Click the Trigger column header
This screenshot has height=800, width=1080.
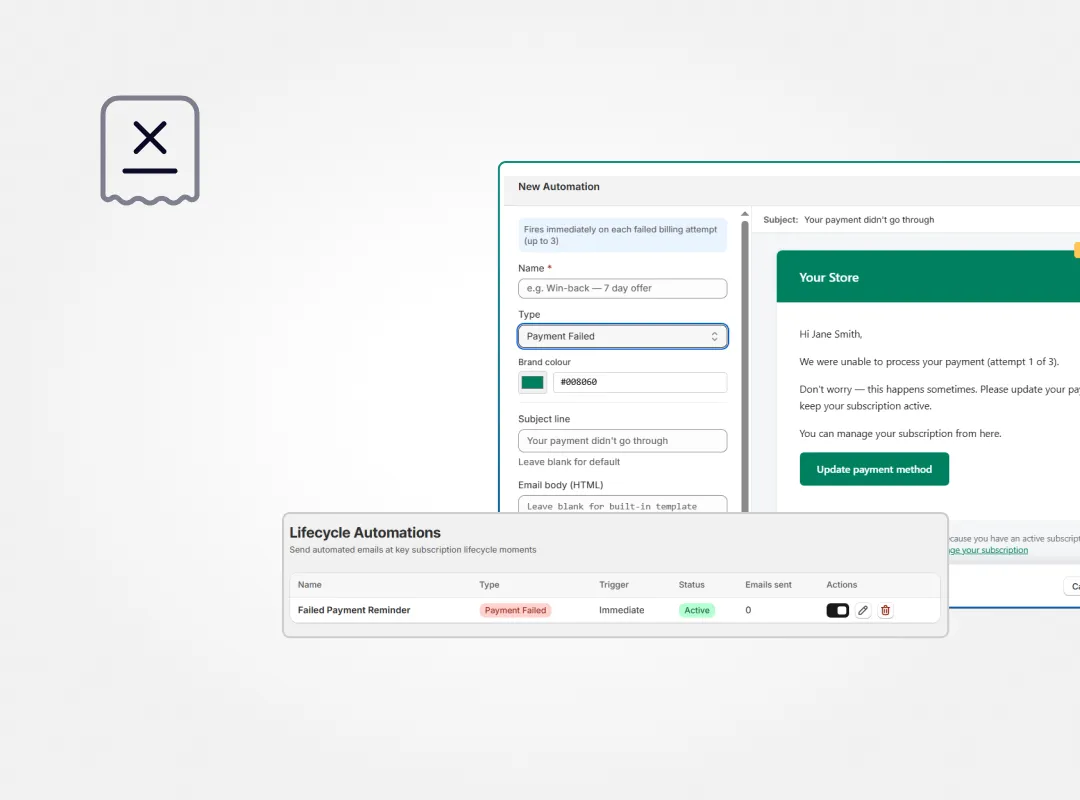pos(614,585)
